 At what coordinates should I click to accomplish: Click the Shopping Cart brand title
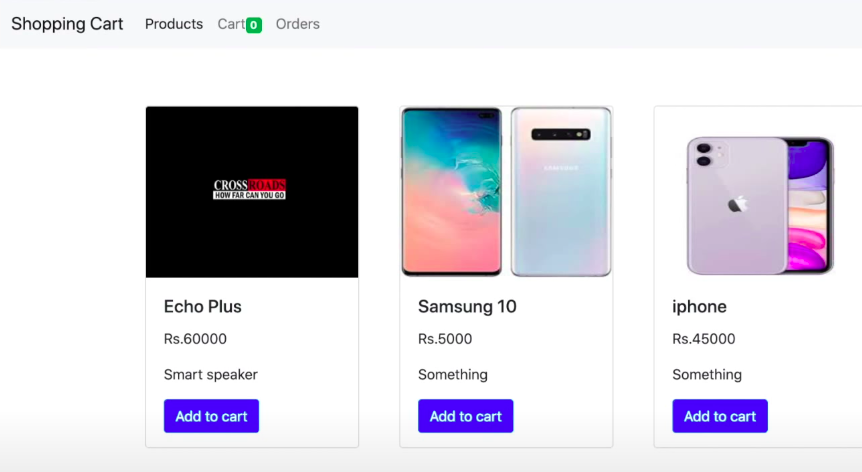click(67, 24)
